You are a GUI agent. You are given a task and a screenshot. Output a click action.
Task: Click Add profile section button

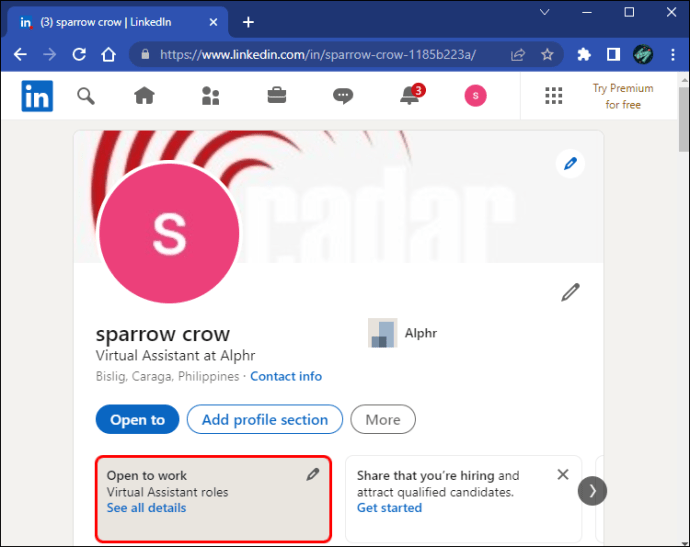coord(265,419)
